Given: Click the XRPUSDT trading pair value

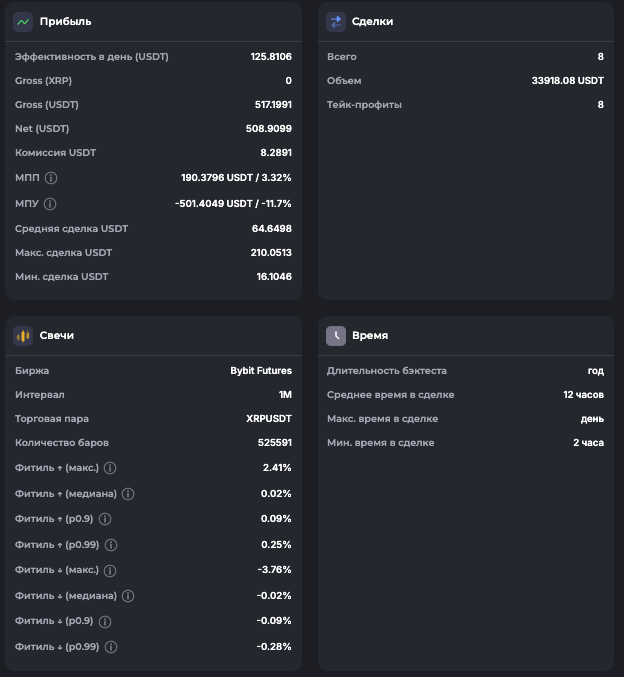Looking at the screenshot, I should pos(268,419).
